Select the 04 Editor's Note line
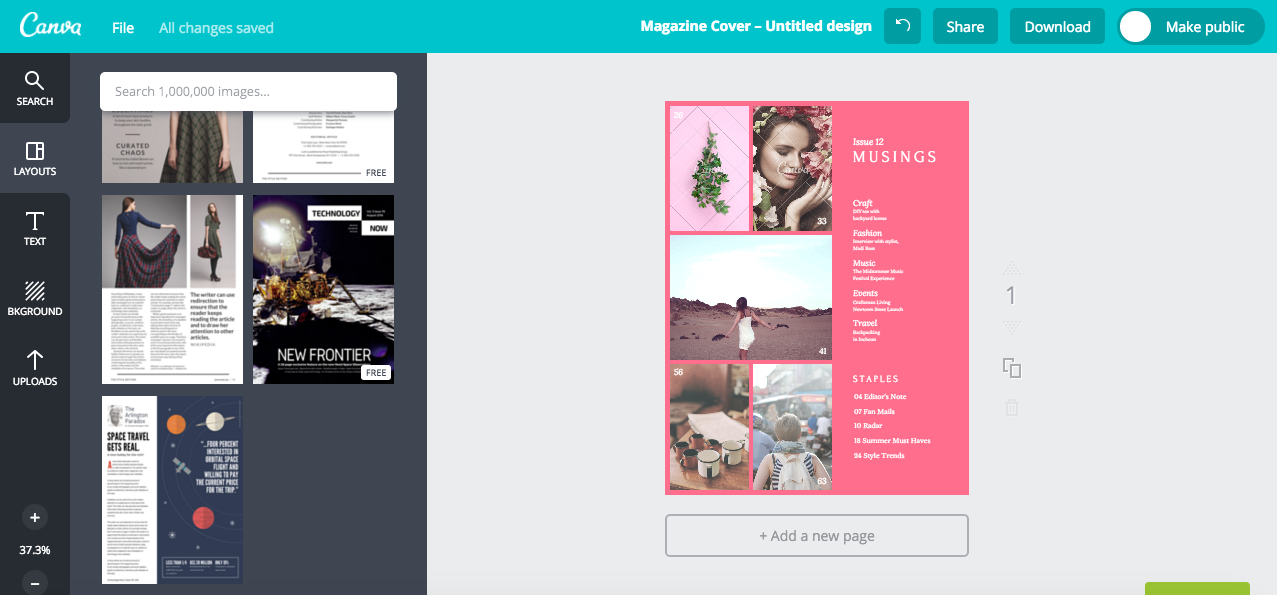Viewport: 1277px width, 595px height. 880,397
